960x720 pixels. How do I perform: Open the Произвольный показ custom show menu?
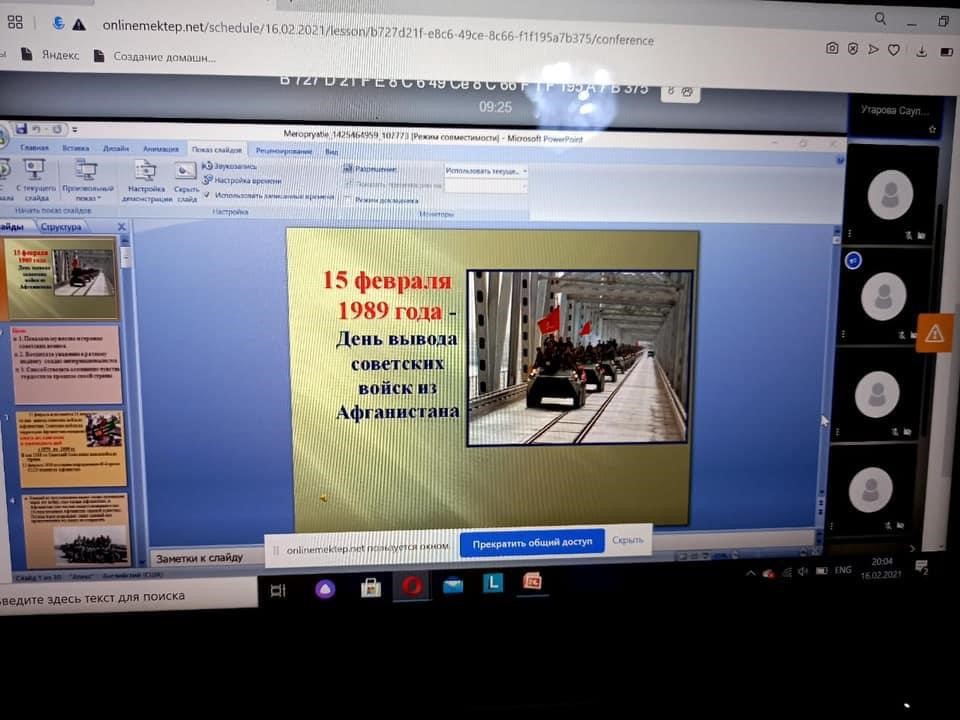(88, 180)
